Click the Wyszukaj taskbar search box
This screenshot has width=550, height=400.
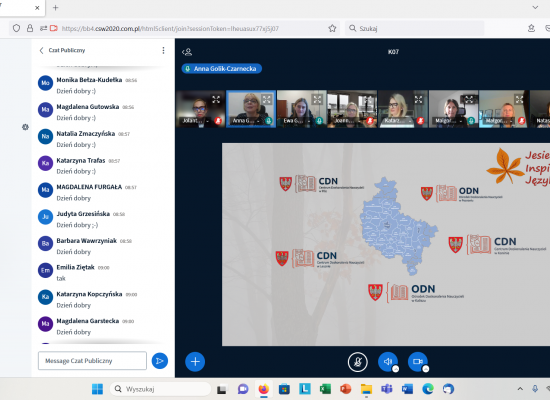(x=161, y=389)
